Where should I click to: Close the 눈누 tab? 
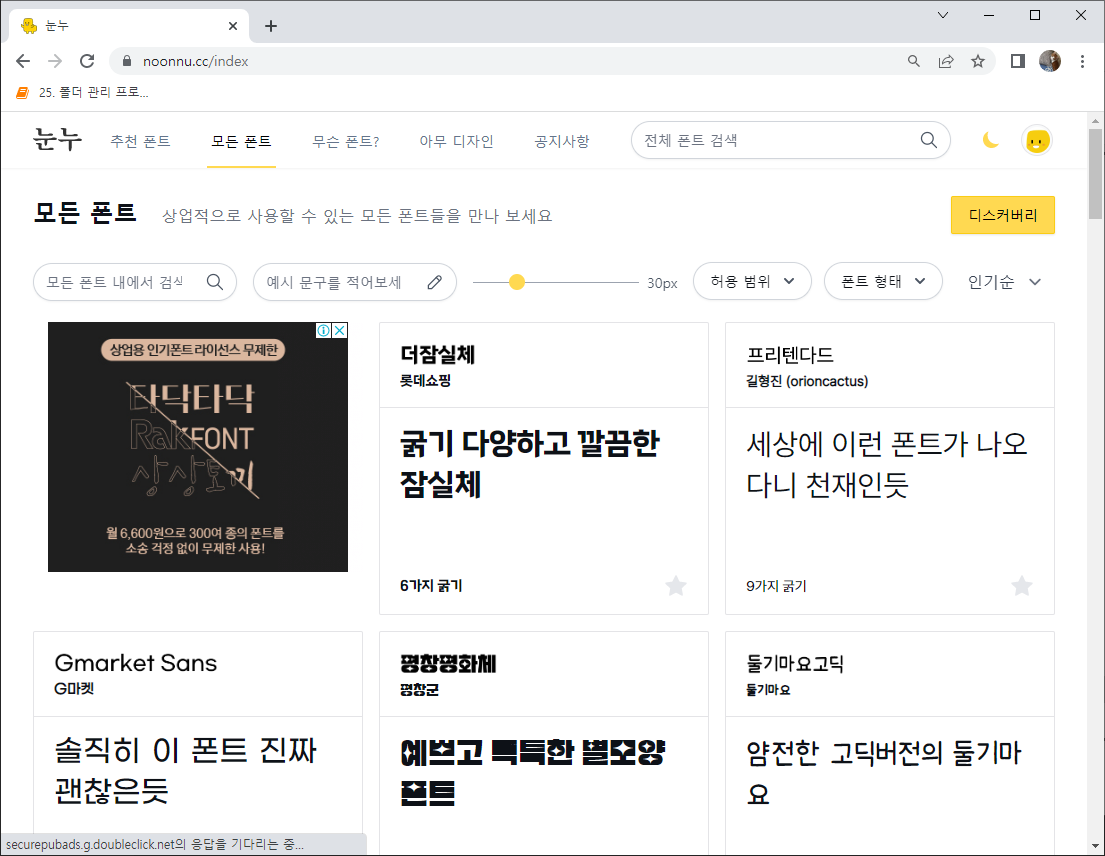(x=233, y=26)
